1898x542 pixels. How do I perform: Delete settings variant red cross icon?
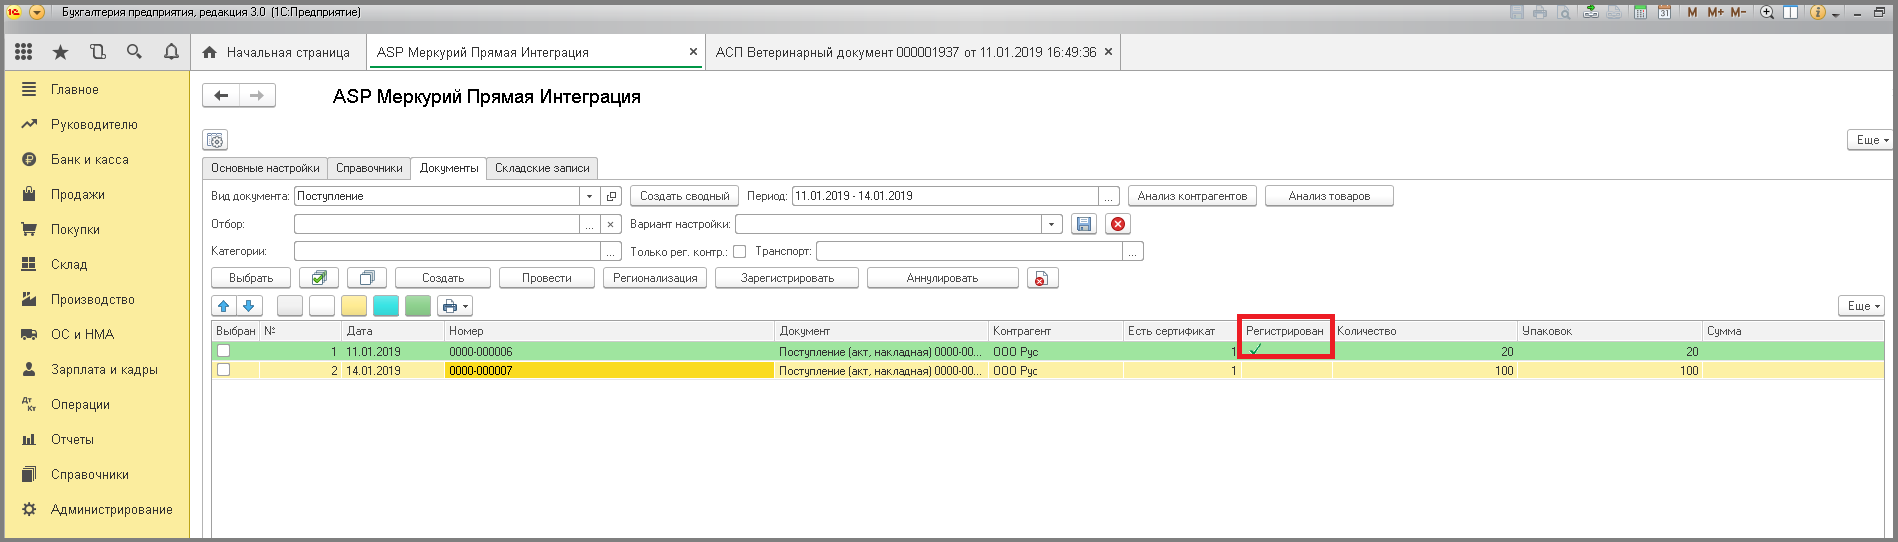click(x=1118, y=224)
